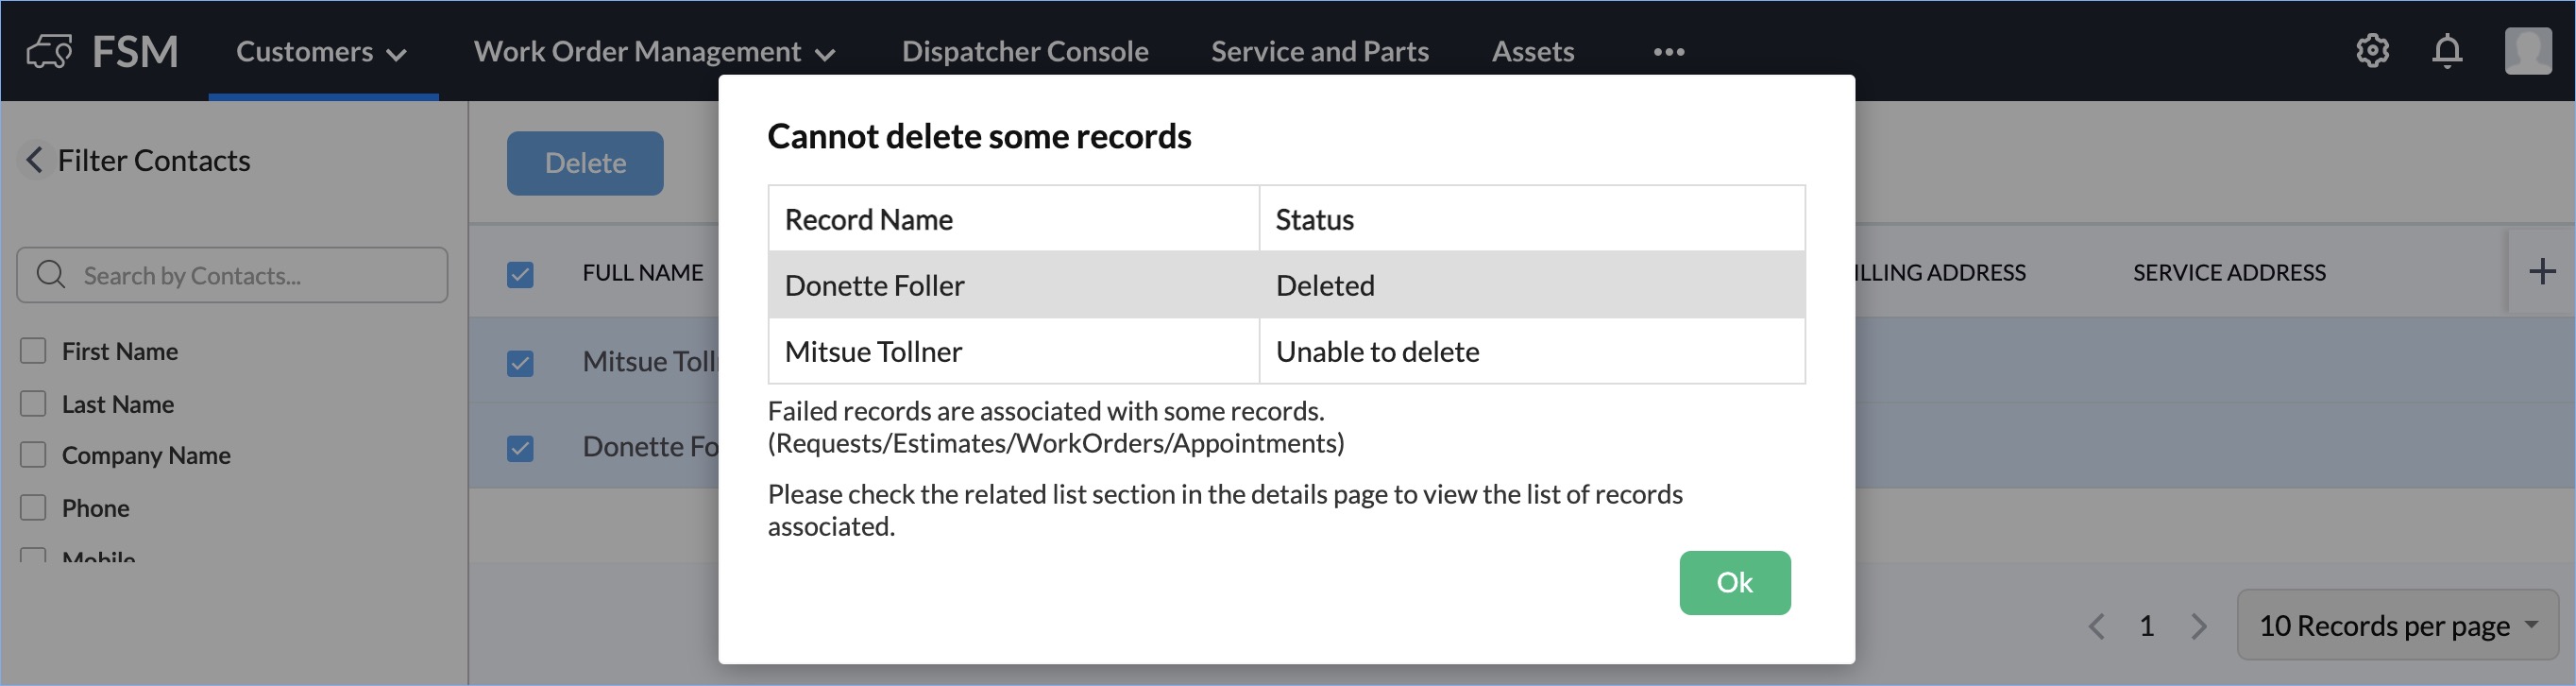The width and height of the screenshot is (2576, 686).
Task: Expand the Work Order Management dropdown
Action: (654, 52)
